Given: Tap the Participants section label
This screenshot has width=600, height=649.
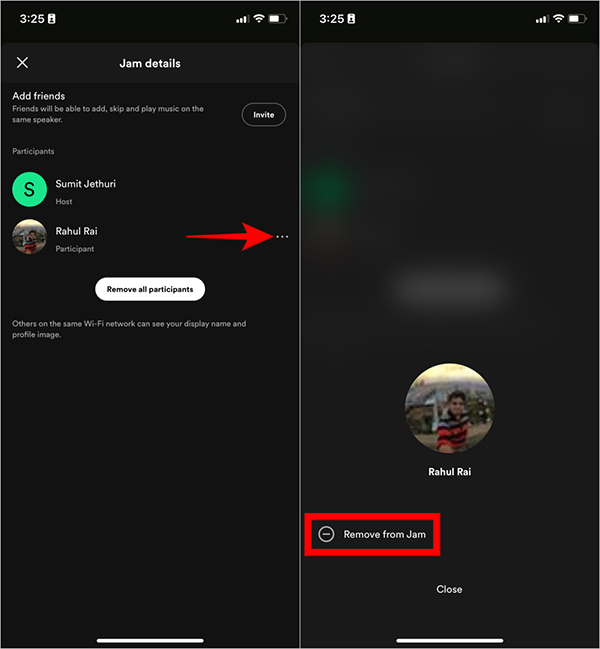Looking at the screenshot, I should pos(33,151).
